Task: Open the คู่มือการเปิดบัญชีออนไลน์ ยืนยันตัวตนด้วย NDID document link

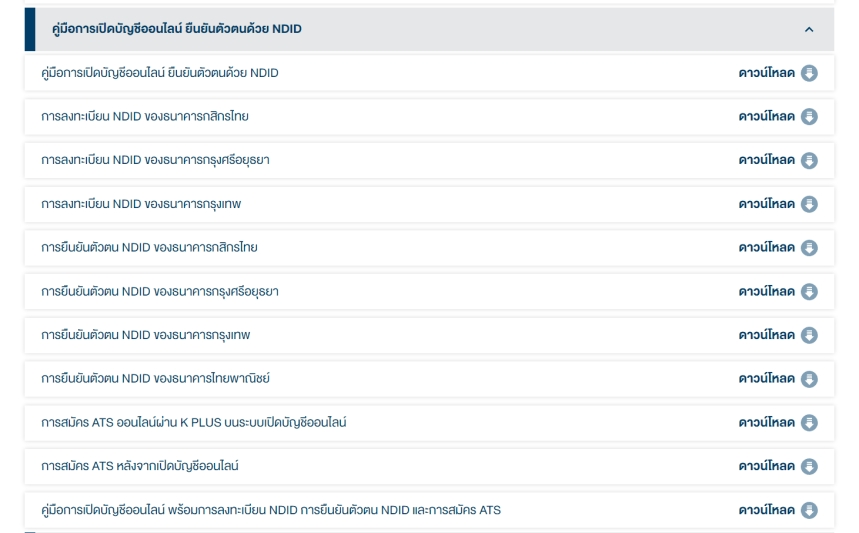Action: tap(160, 73)
